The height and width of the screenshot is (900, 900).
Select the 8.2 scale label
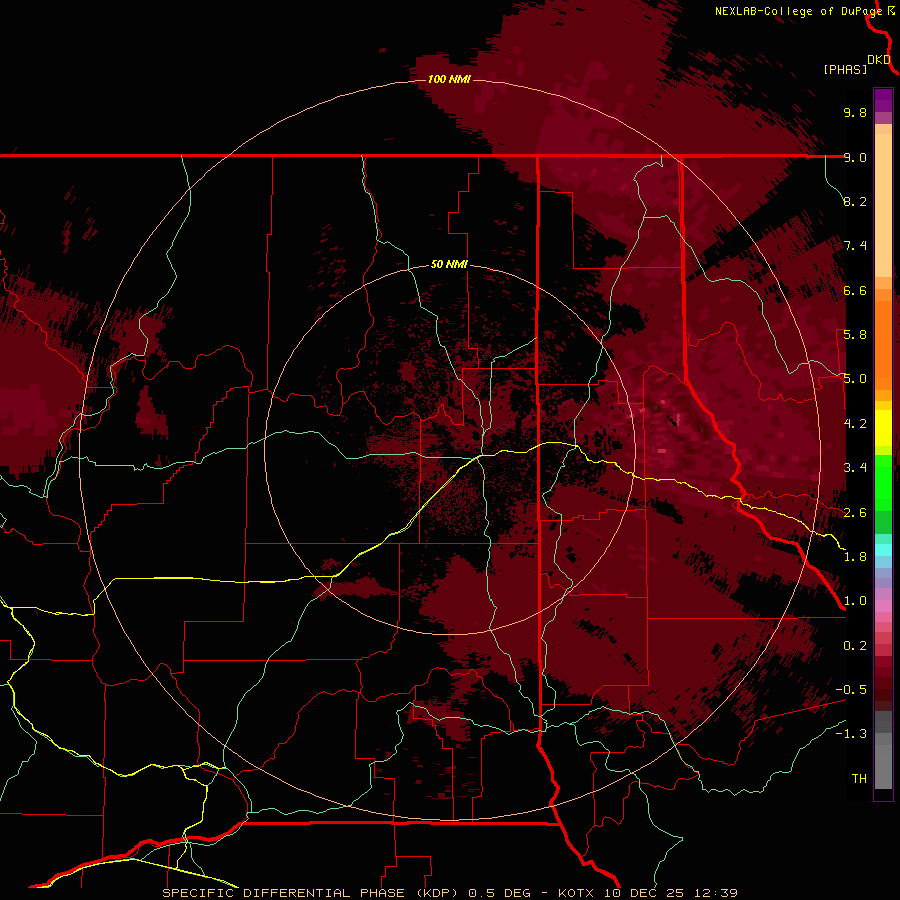pos(855,201)
